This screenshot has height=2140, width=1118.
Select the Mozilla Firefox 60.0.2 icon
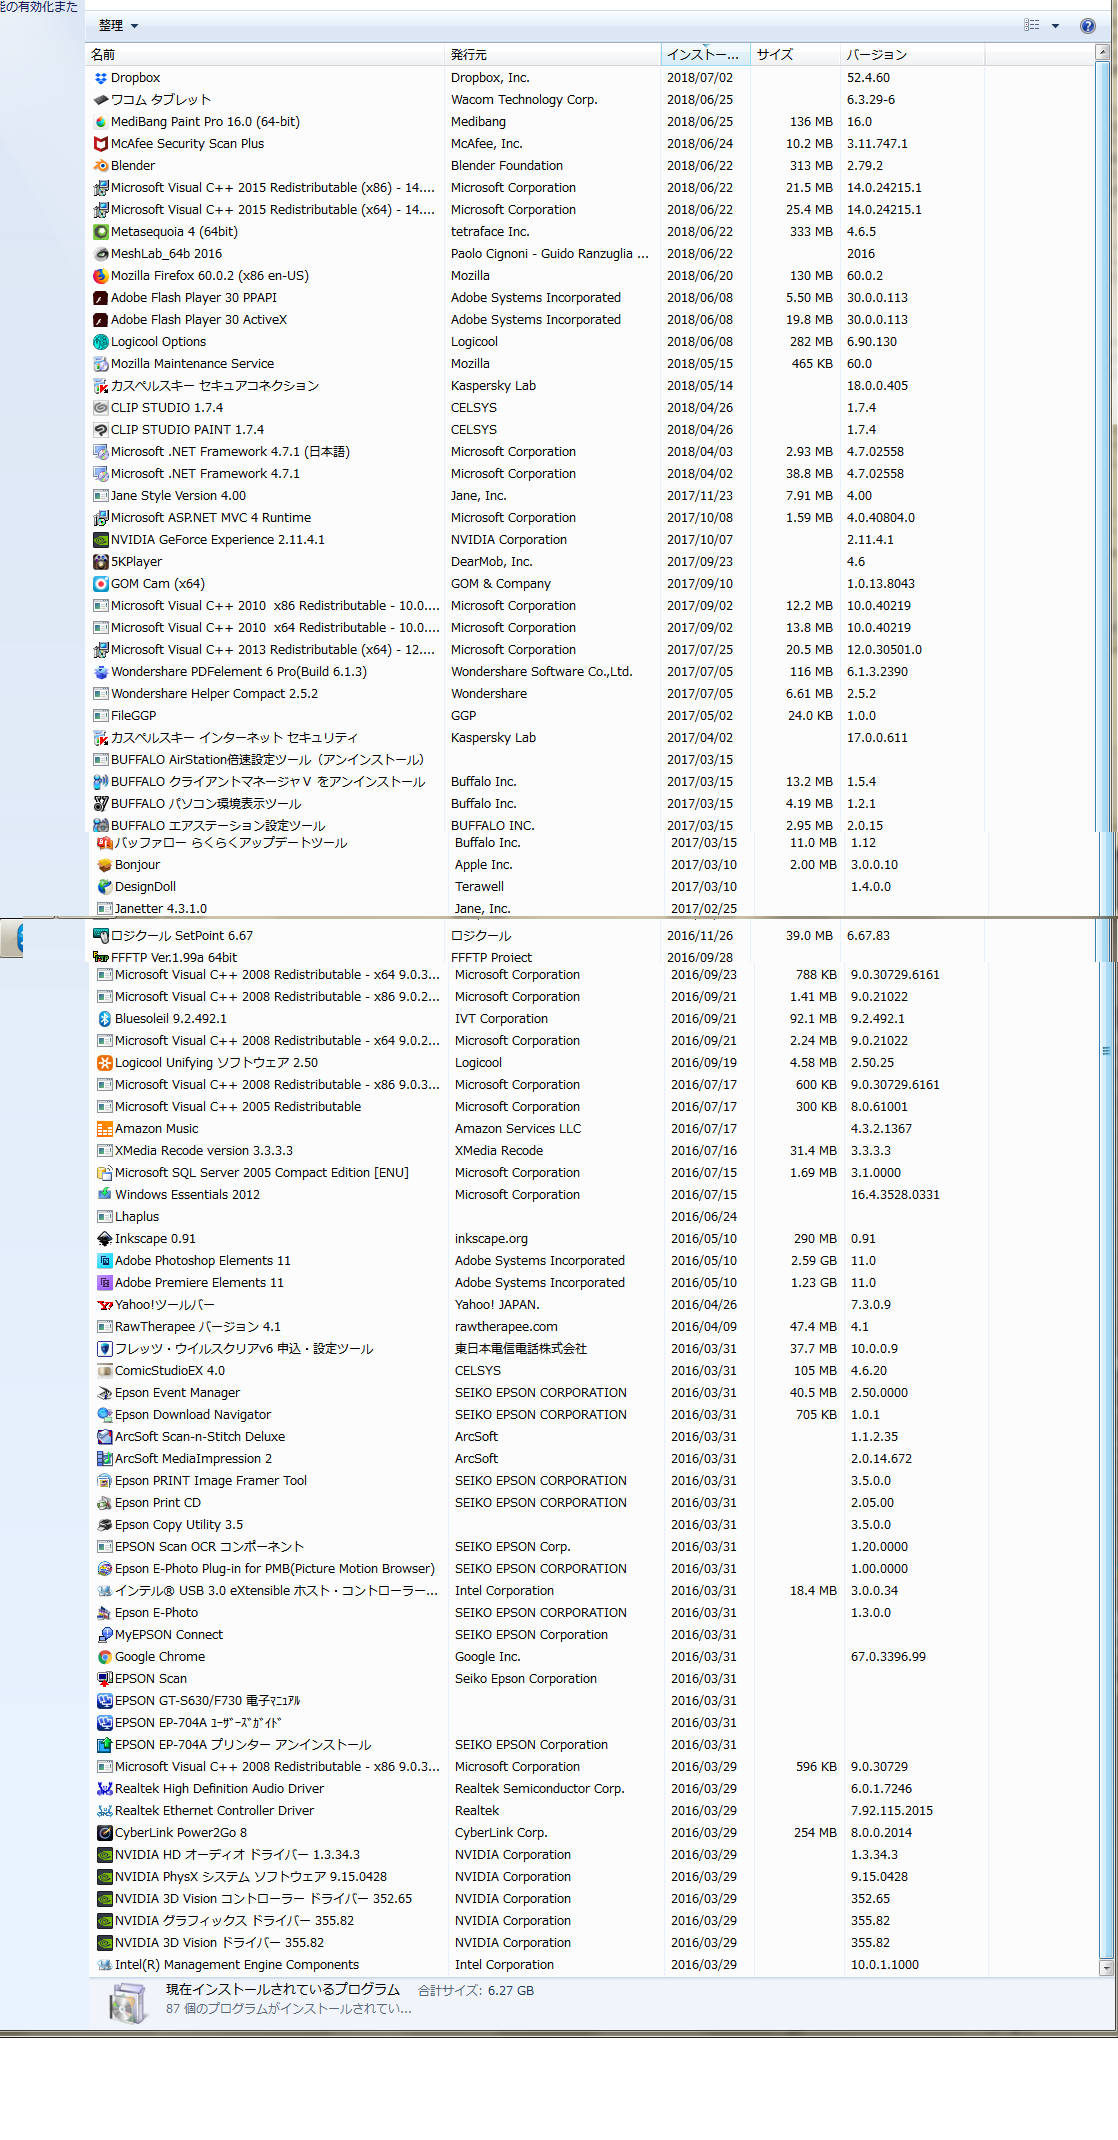pos(100,276)
